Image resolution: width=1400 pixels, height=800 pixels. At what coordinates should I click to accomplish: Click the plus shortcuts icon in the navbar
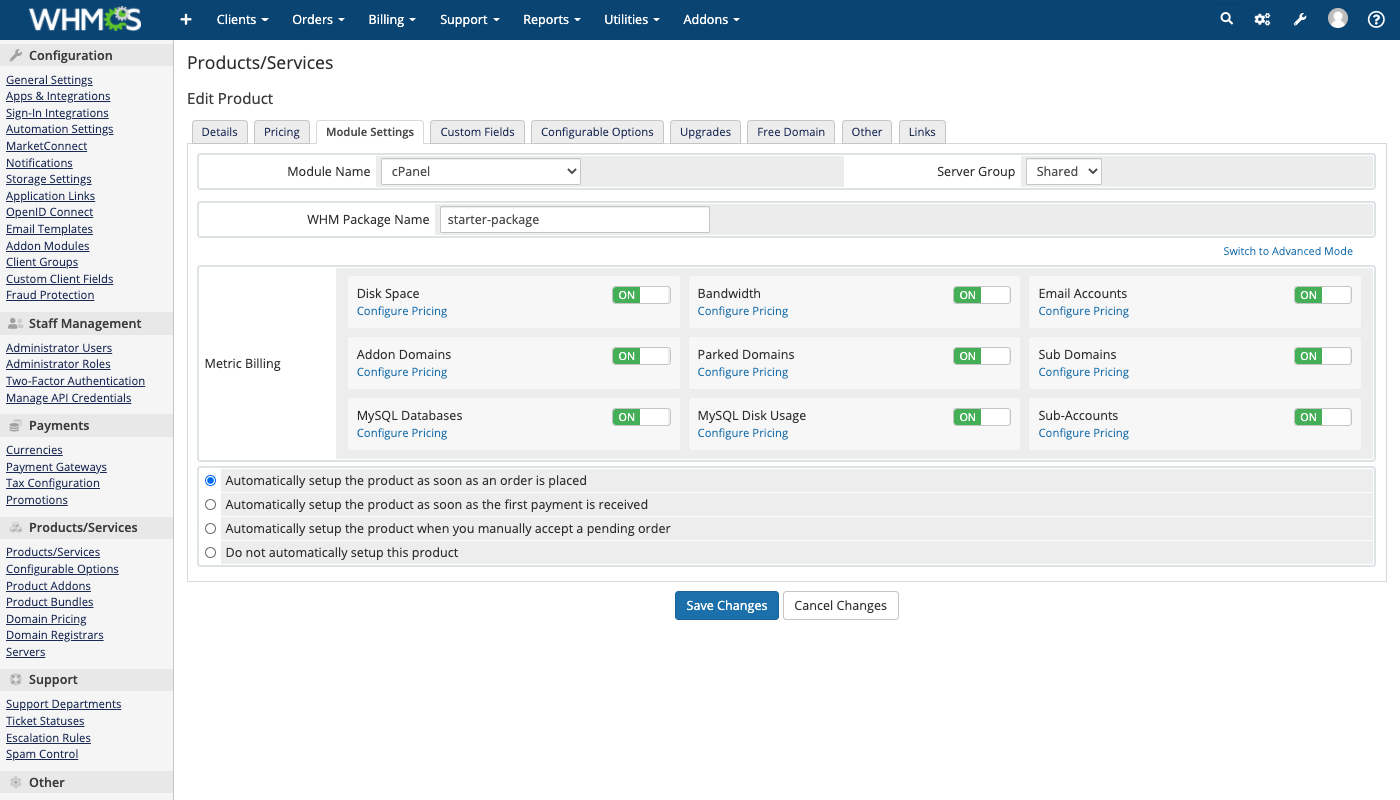coord(185,19)
